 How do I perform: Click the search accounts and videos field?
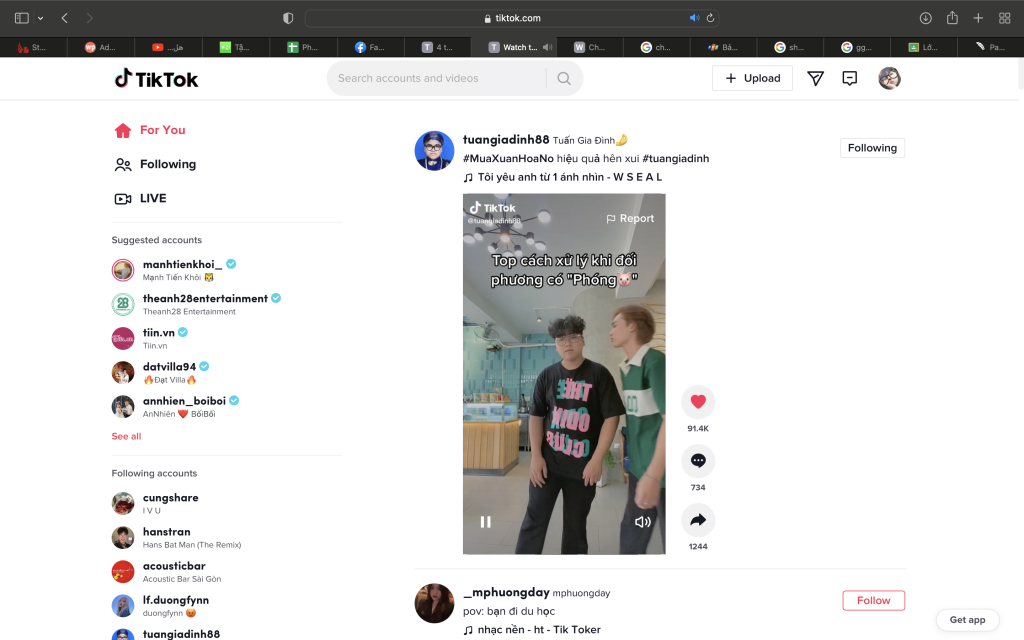438,78
